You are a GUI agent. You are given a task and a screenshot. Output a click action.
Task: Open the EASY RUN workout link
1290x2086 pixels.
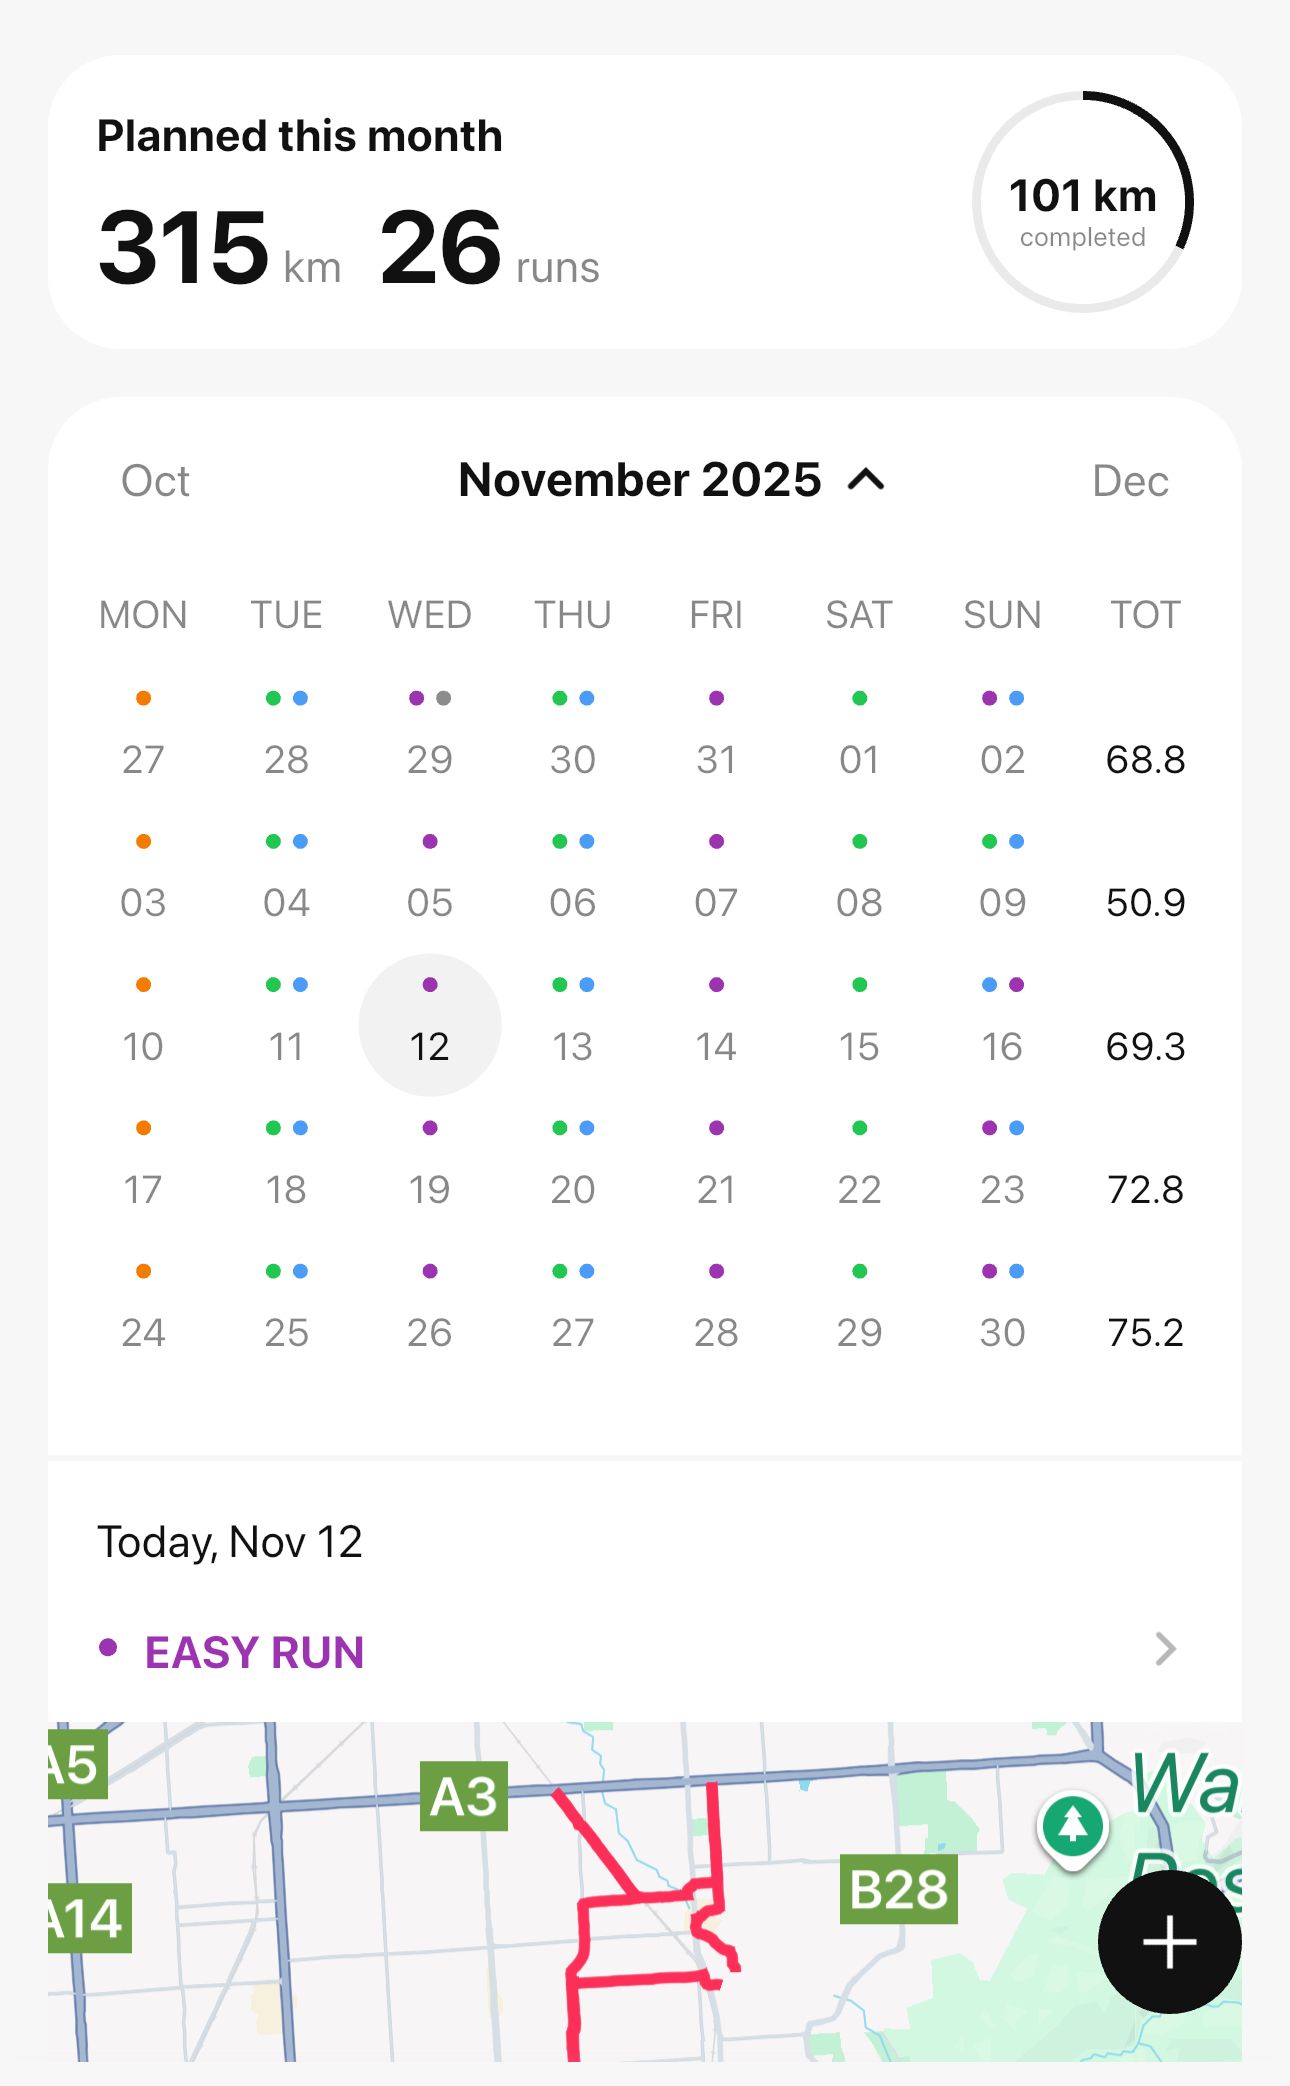[254, 1652]
